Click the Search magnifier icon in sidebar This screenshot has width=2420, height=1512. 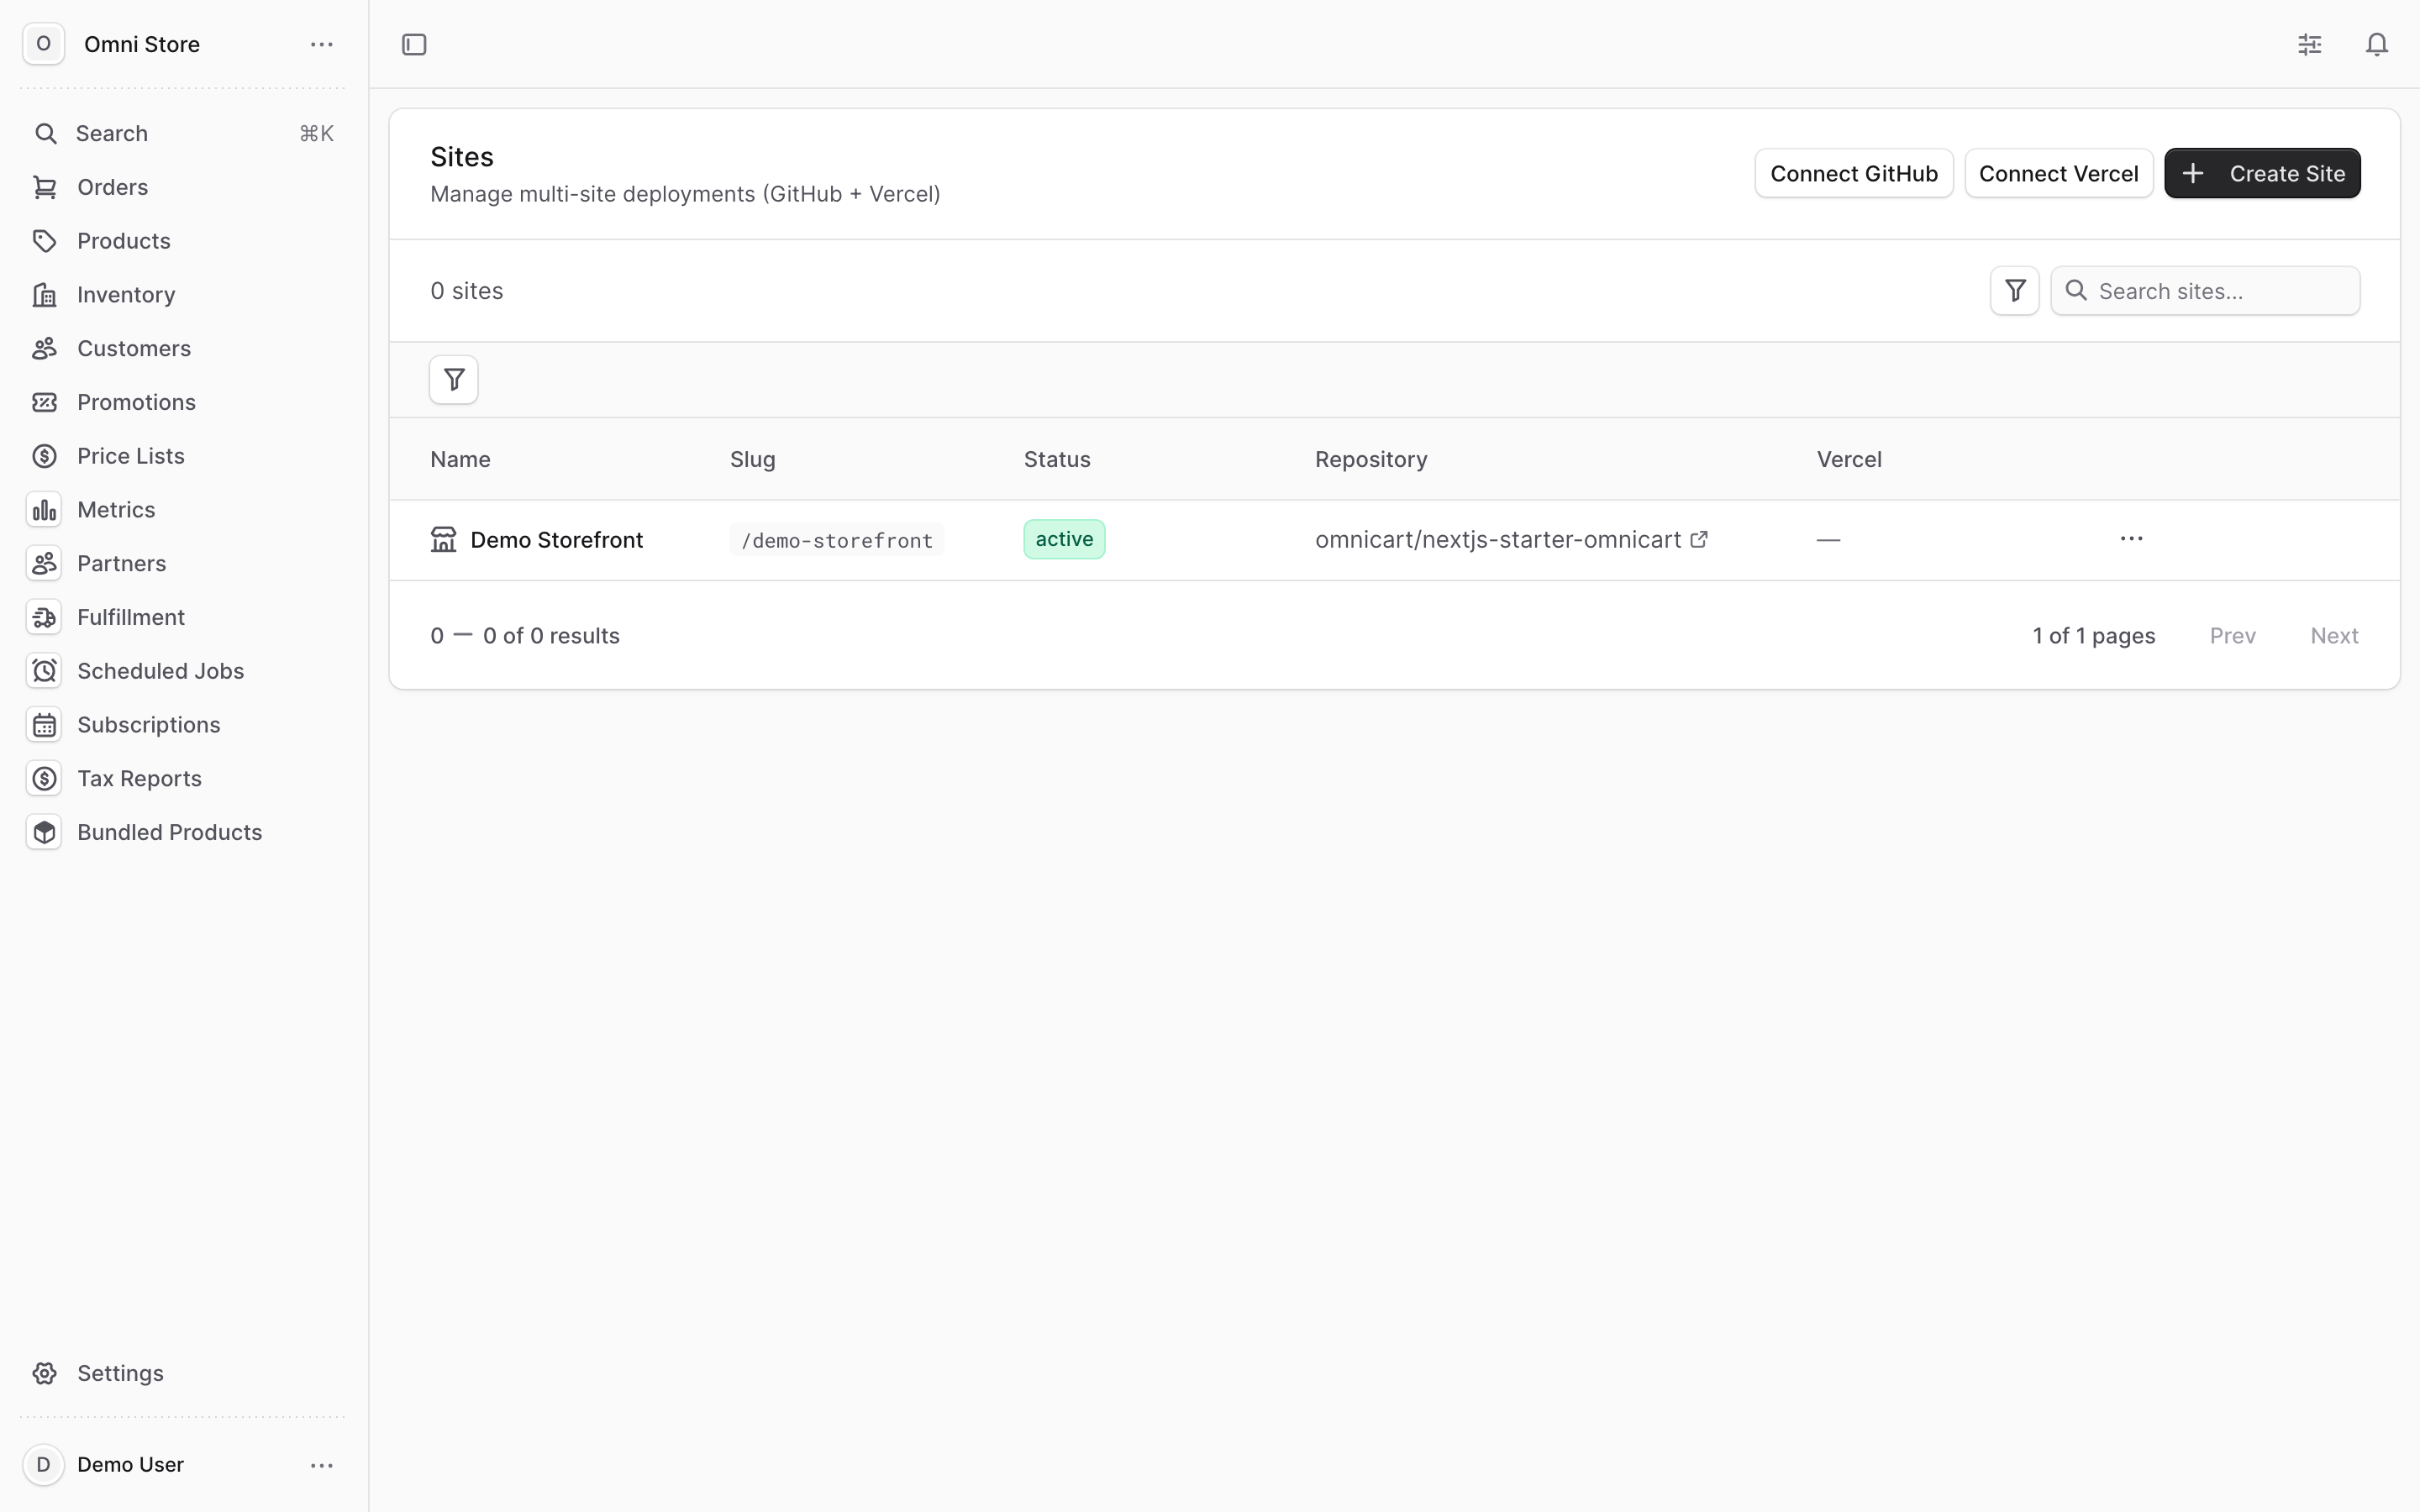click(45, 133)
